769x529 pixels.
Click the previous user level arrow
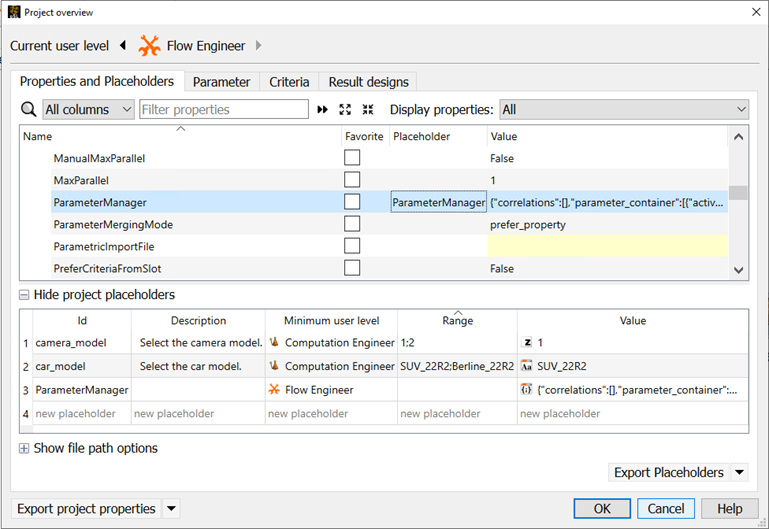(x=123, y=45)
